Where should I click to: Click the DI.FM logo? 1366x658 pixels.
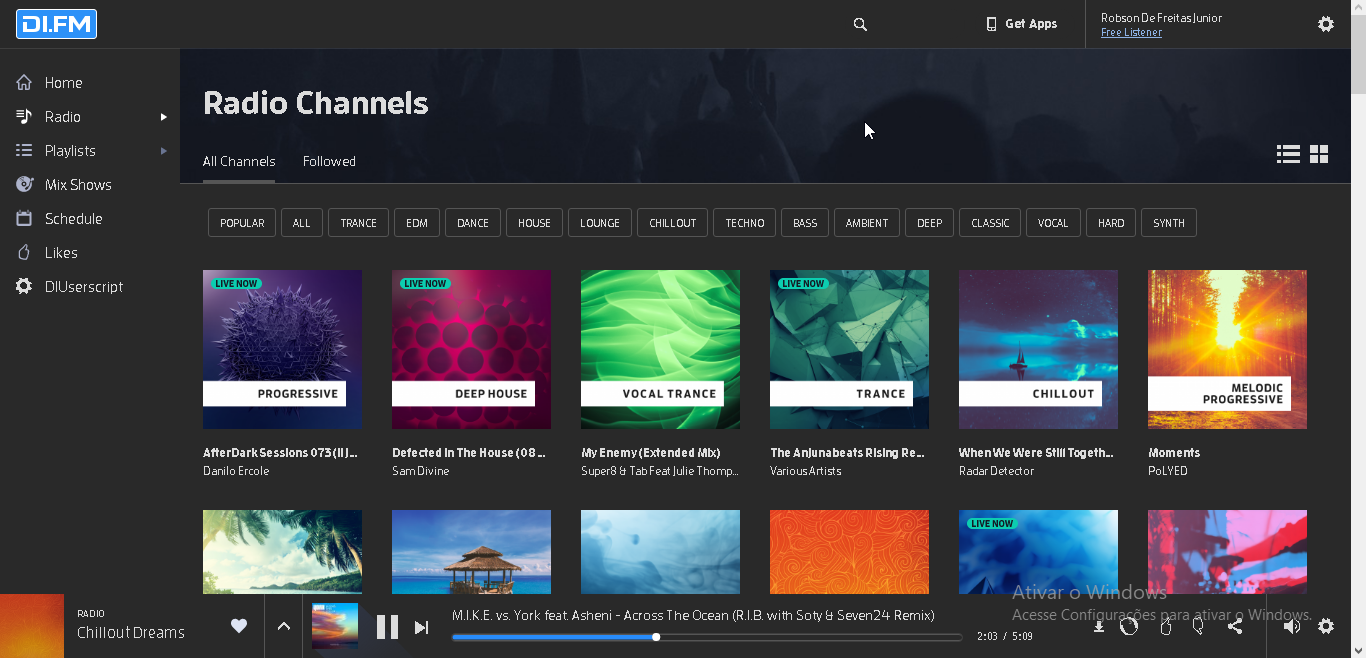[56, 24]
